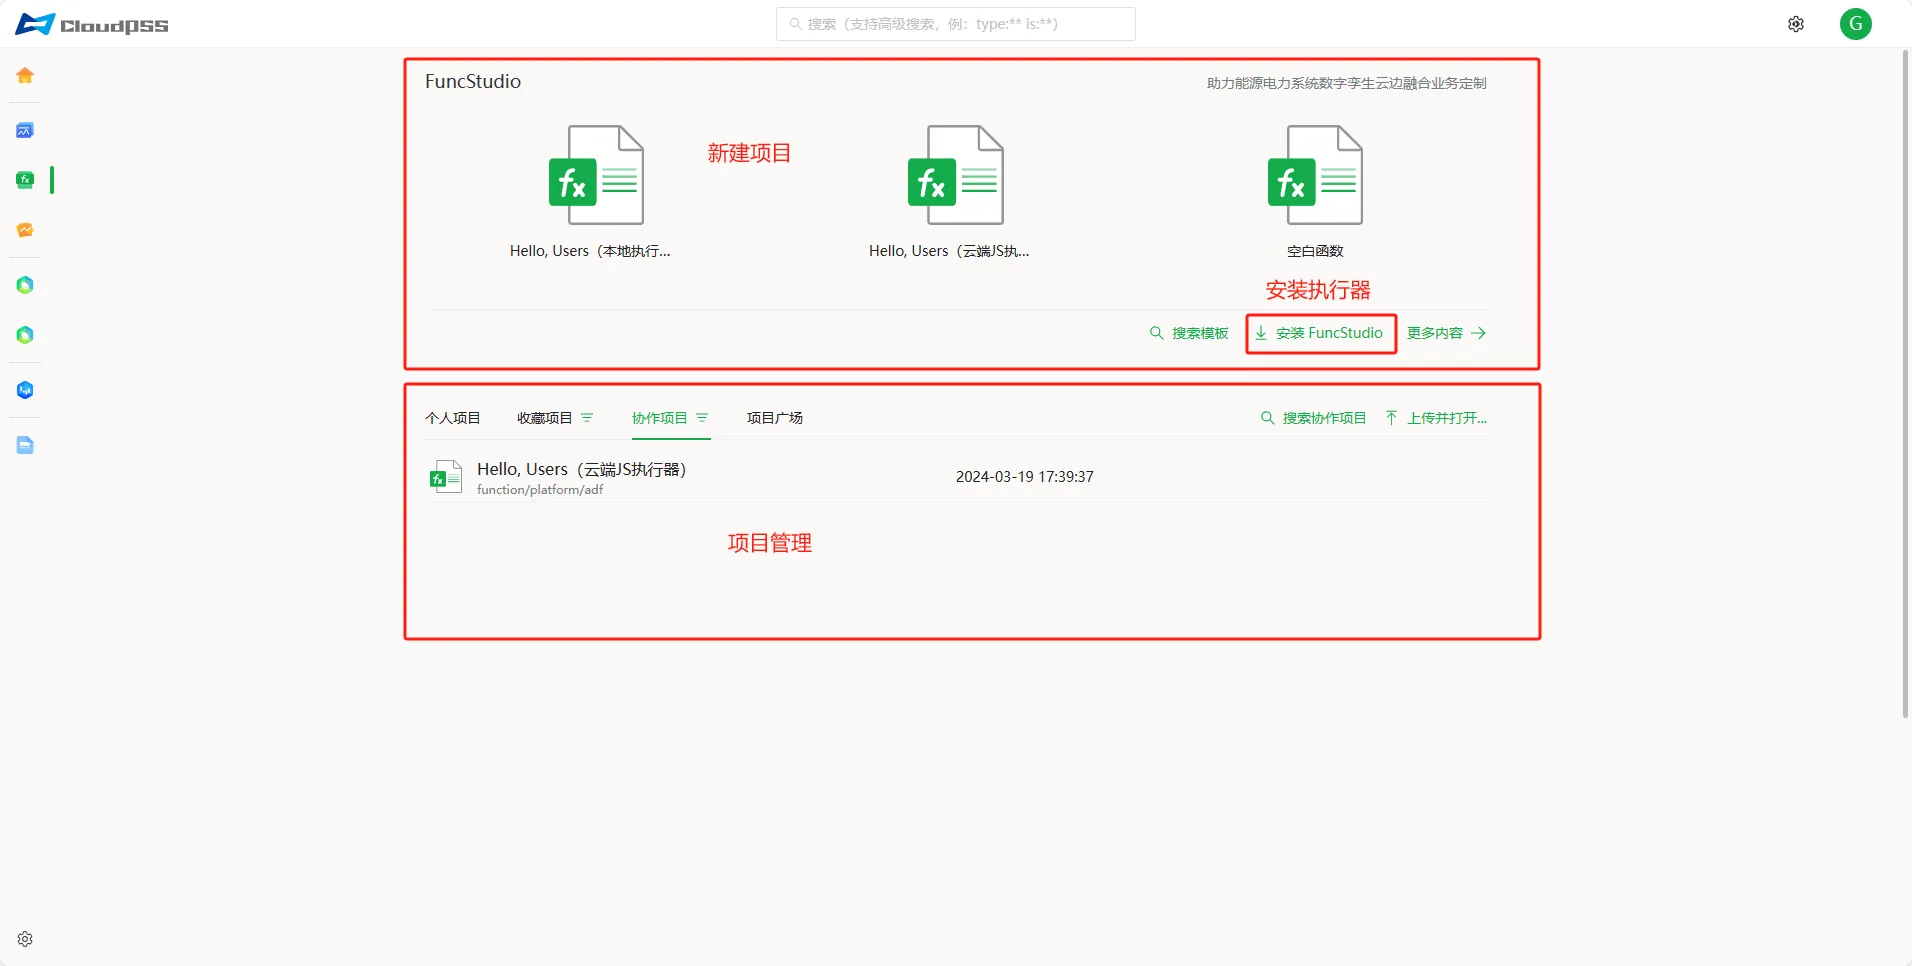The width and height of the screenshot is (1912, 966).
Task: Select the green fx FuncStudio sidebar icon
Action: [x=25, y=180]
